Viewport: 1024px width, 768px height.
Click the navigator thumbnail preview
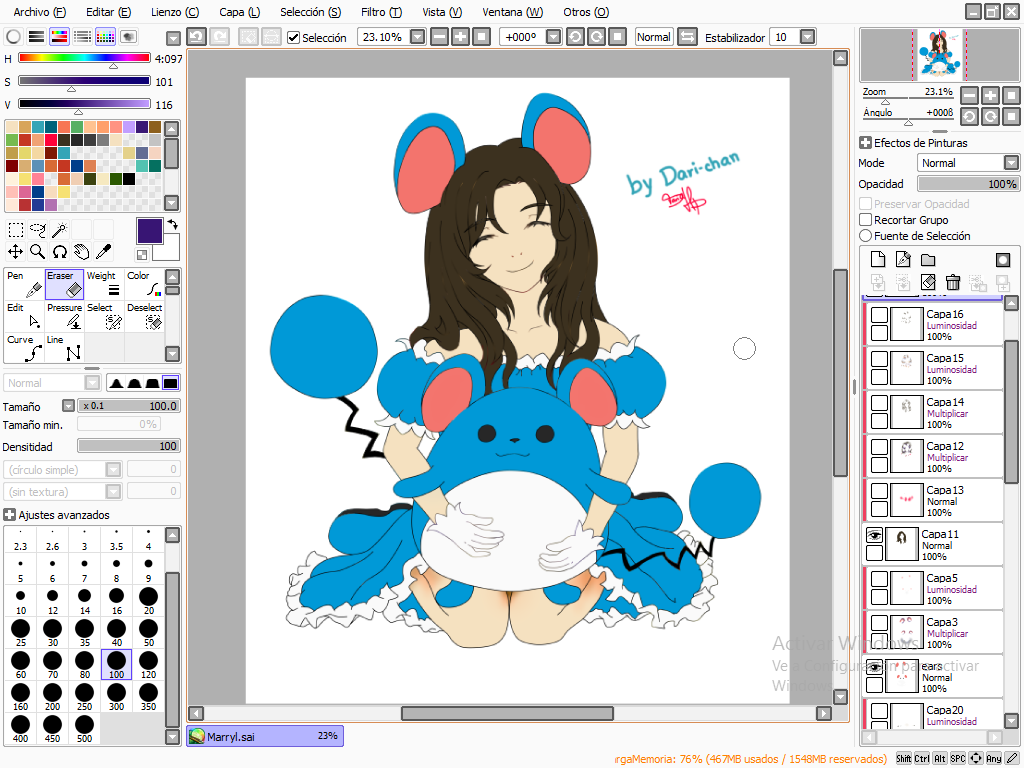coord(940,55)
